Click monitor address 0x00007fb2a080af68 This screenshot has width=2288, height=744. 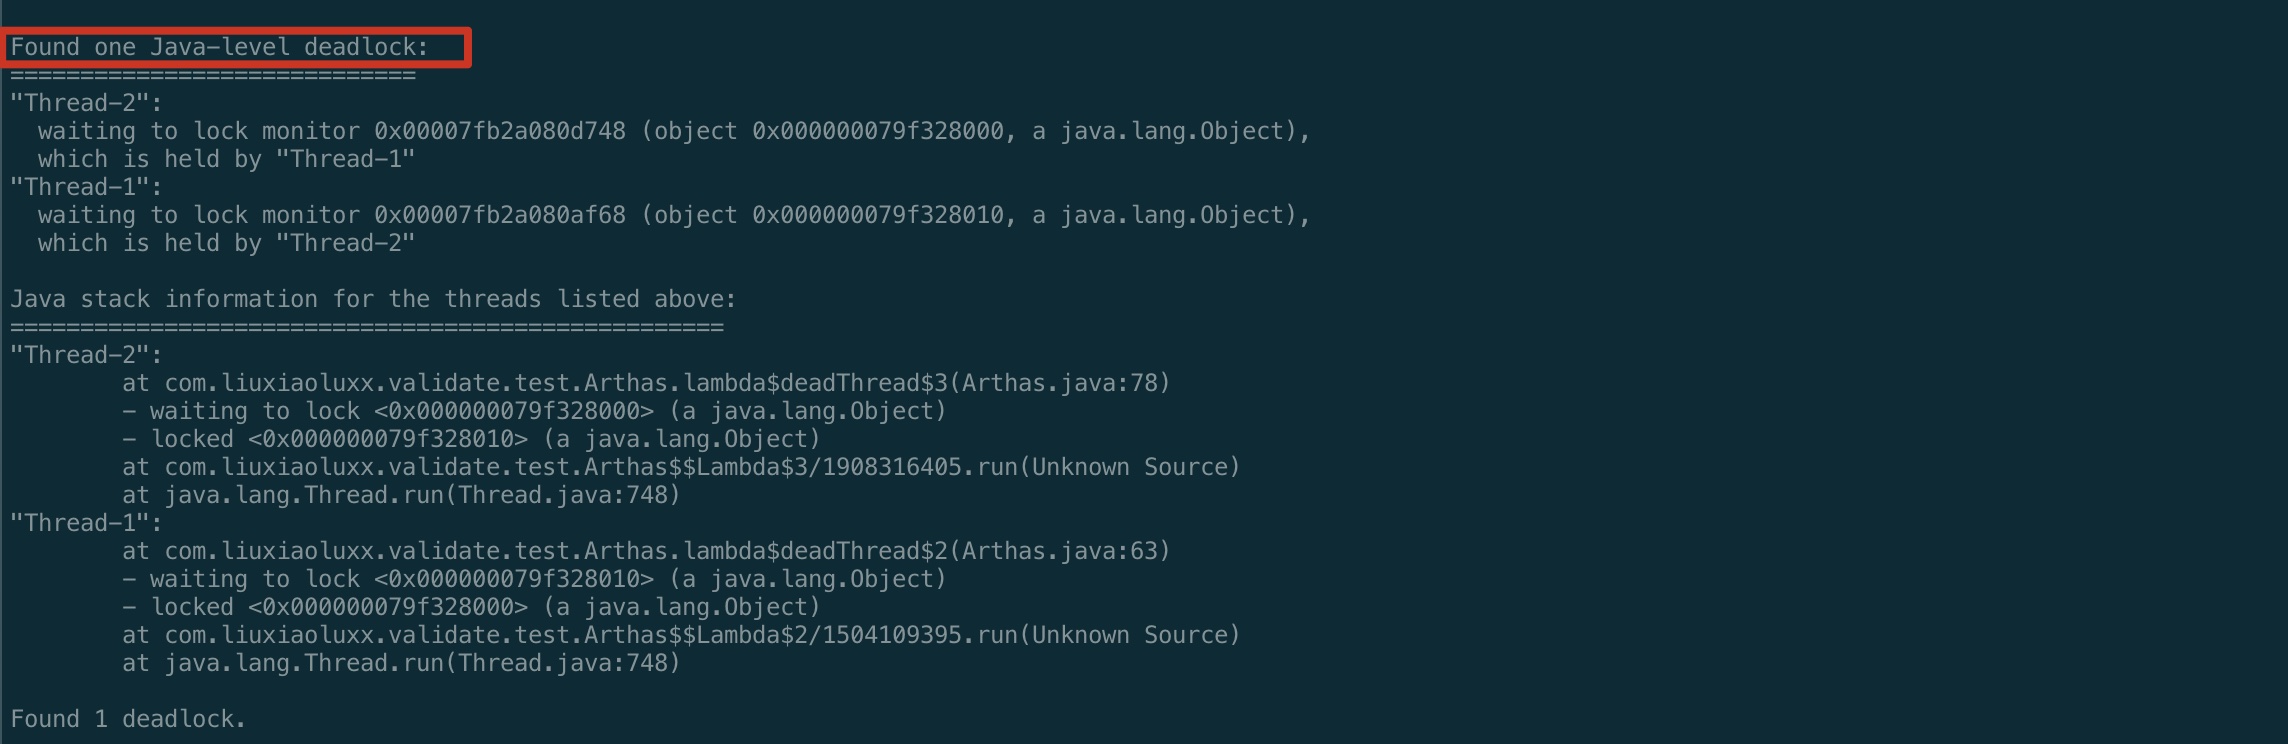pyautogui.click(x=500, y=215)
